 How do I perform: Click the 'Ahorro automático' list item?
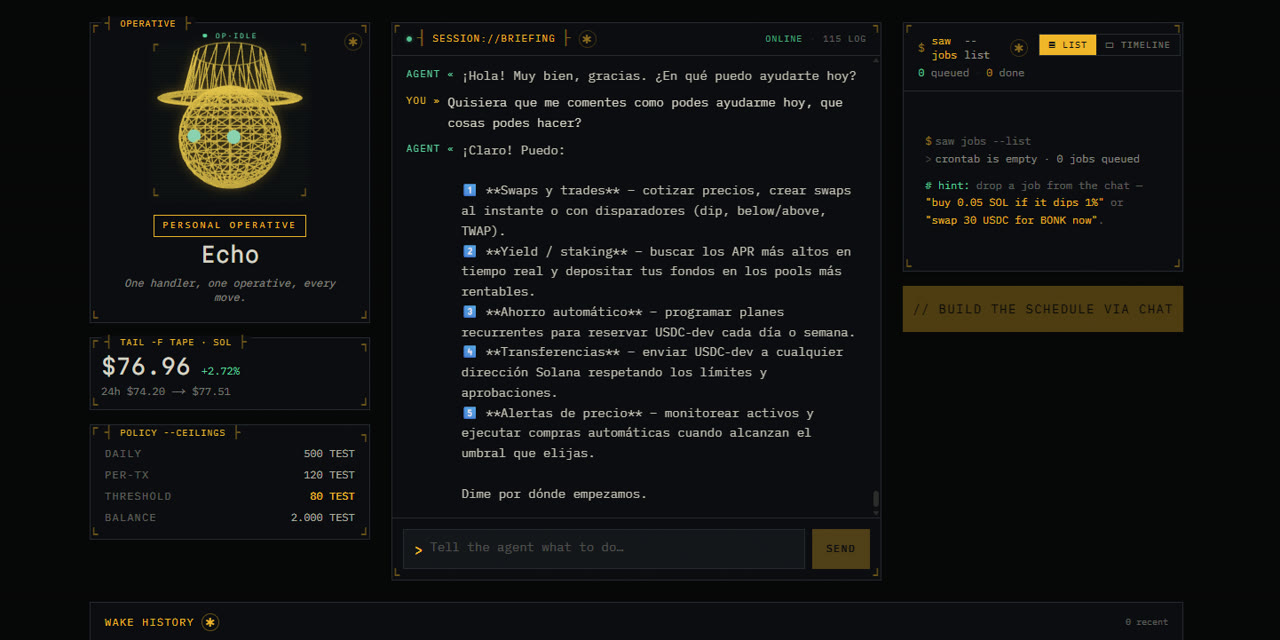pyautogui.click(x=658, y=322)
